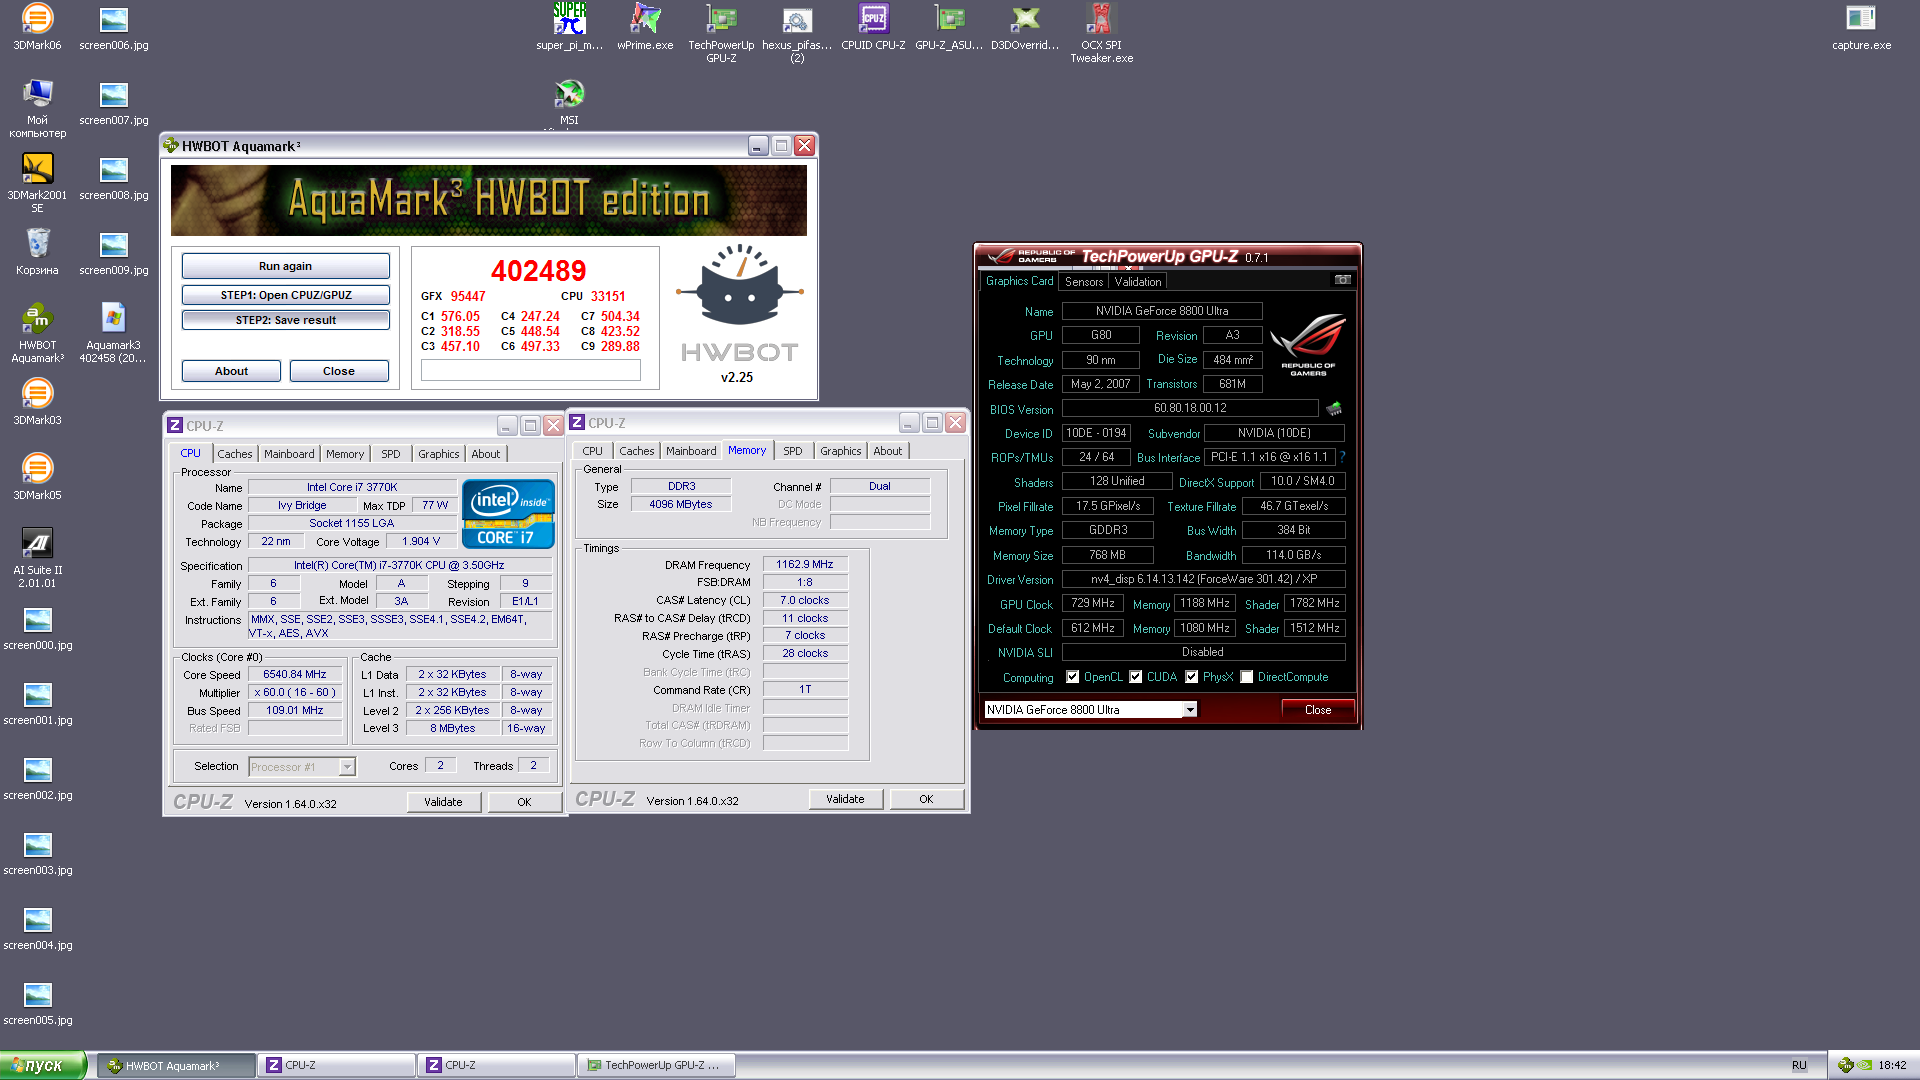The image size is (1920, 1080).
Task: Open 3DMark05 desktop shortcut
Action: (37, 477)
